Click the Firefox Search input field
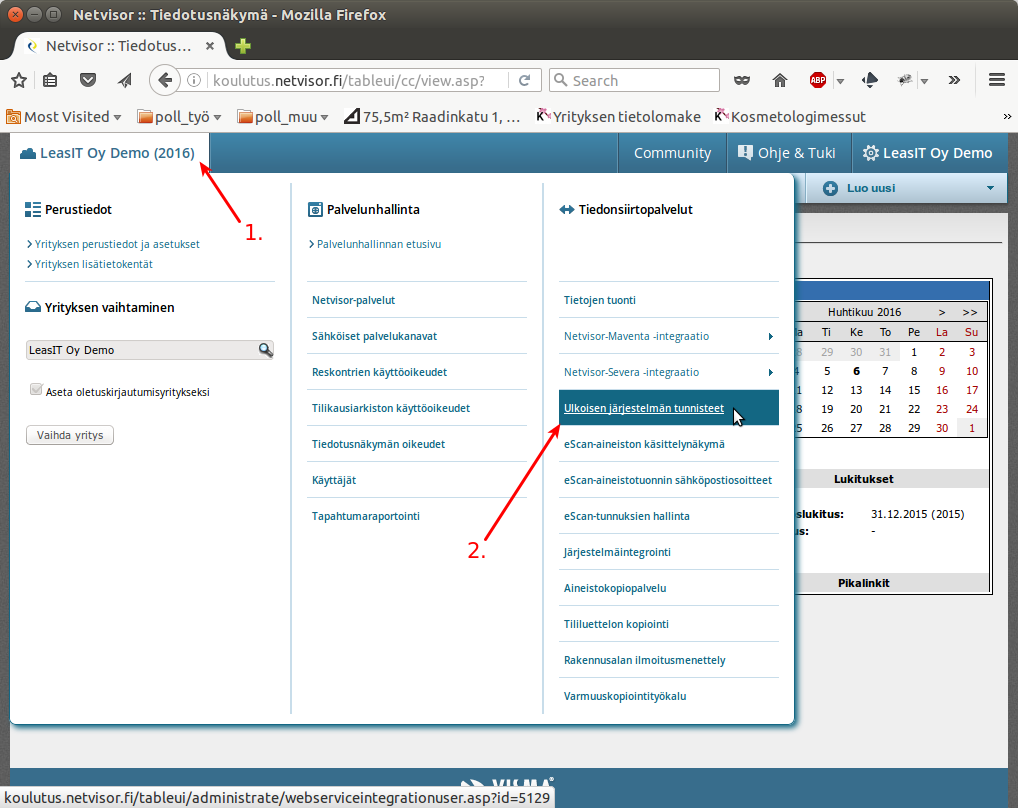Viewport: 1018px width, 808px height. (x=642, y=80)
